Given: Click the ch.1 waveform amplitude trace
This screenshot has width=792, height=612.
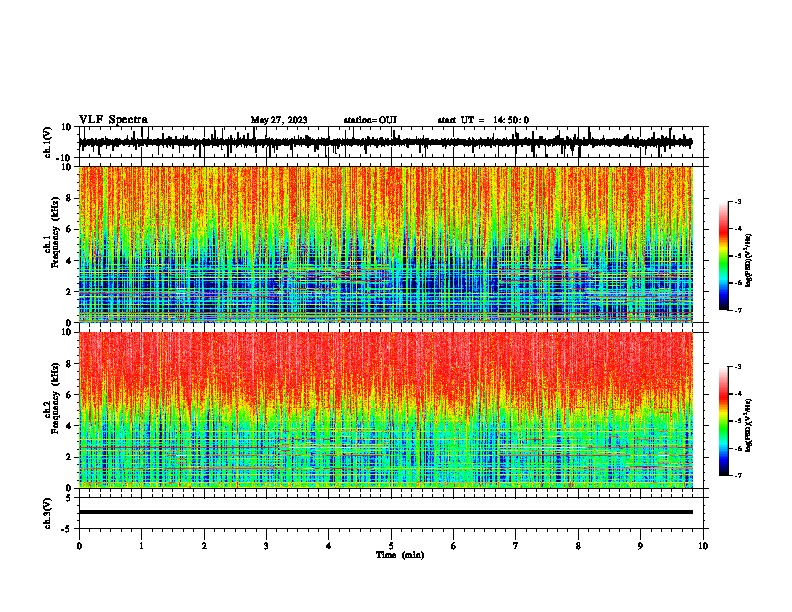Looking at the screenshot, I should (x=385, y=142).
